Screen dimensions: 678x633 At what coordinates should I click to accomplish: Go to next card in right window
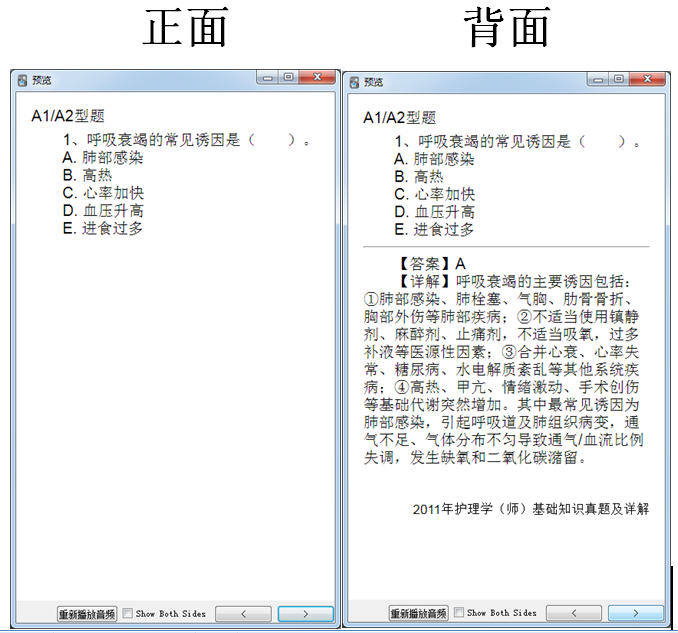coord(636,613)
